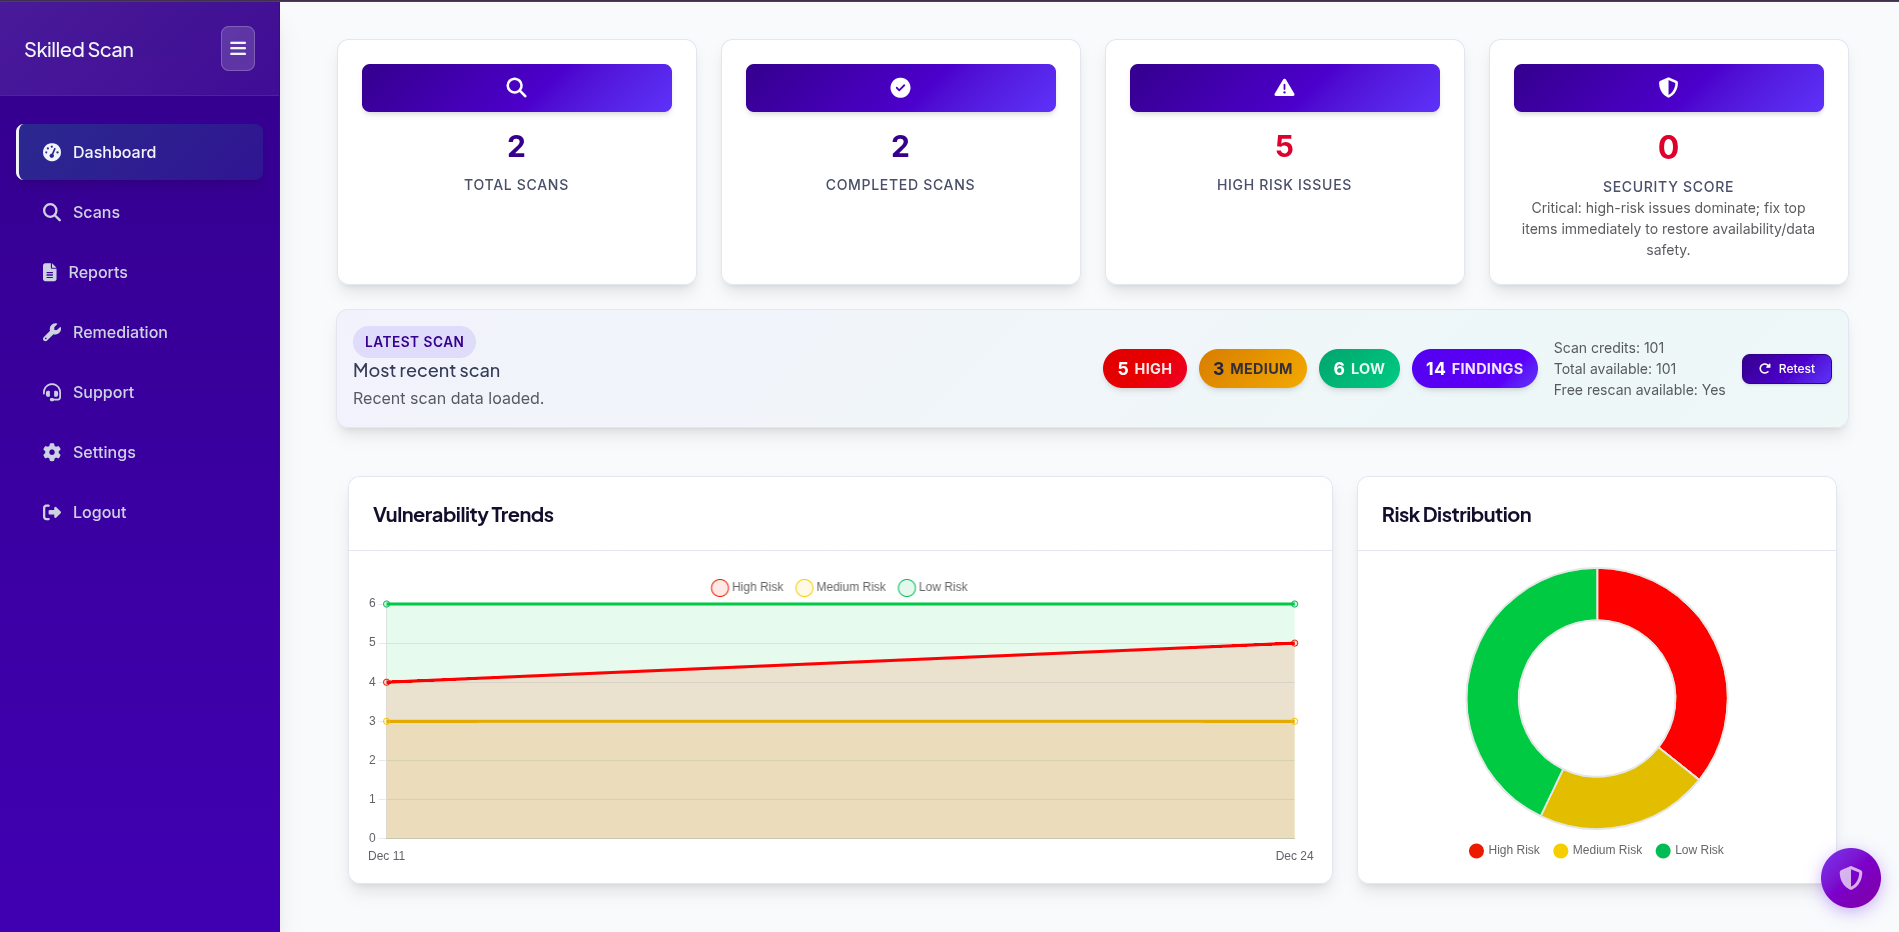The width and height of the screenshot is (1899, 932).
Task: Click the red 5 HIGH badge
Action: click(1144, 369)
